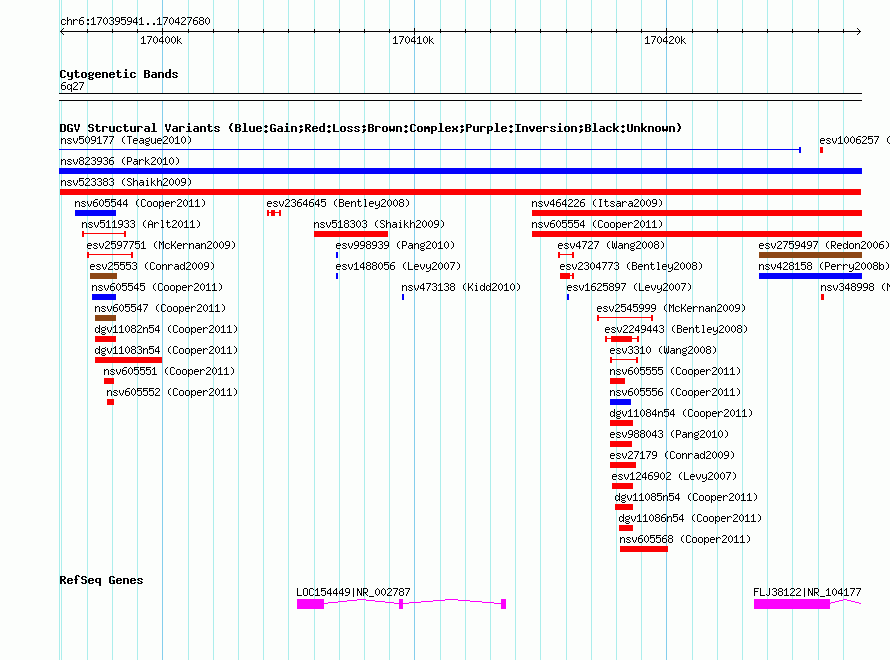Click the blue gain bar under nsv605544
The image size is (890, 660).
95,213
